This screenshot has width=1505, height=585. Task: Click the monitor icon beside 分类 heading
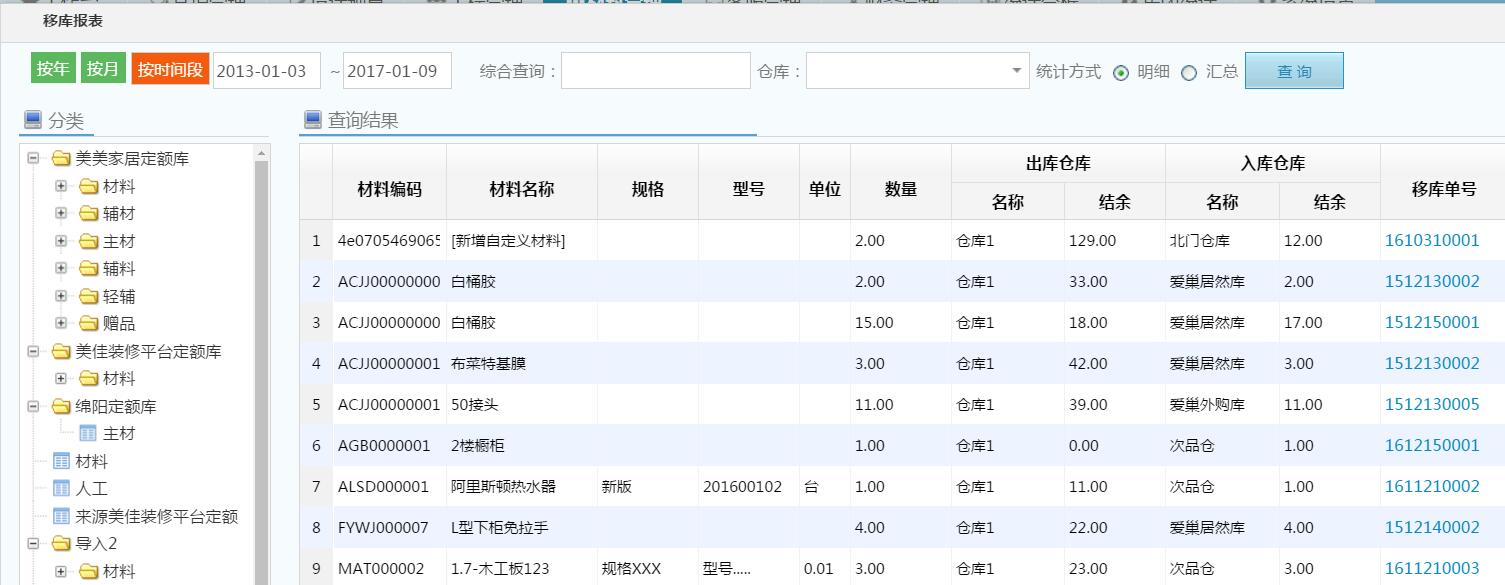(x=33, y=121)
